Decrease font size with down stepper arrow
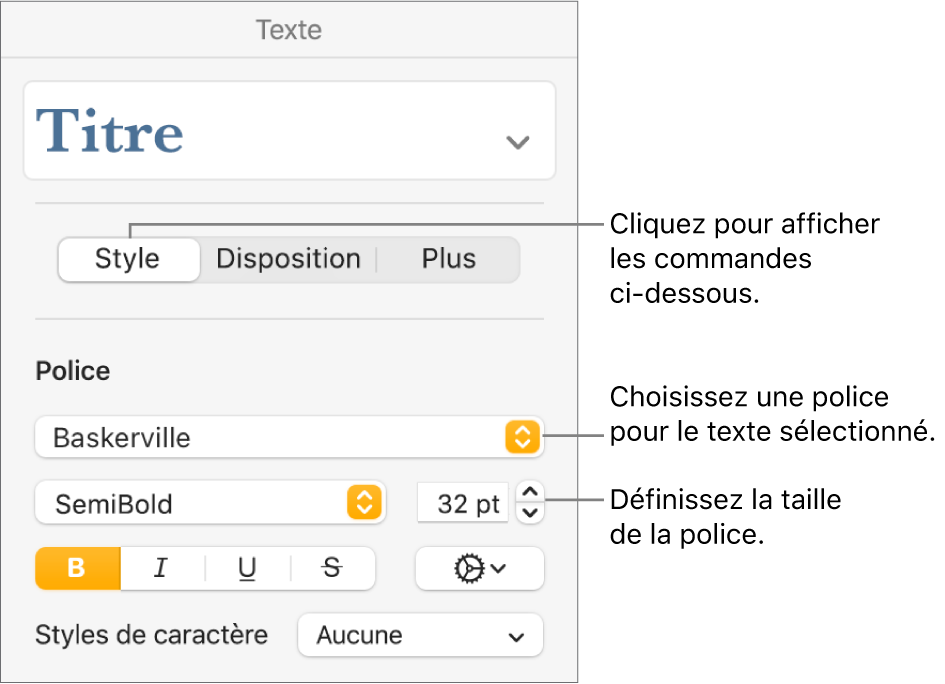 pyautogui.click(x=530, y=513)
